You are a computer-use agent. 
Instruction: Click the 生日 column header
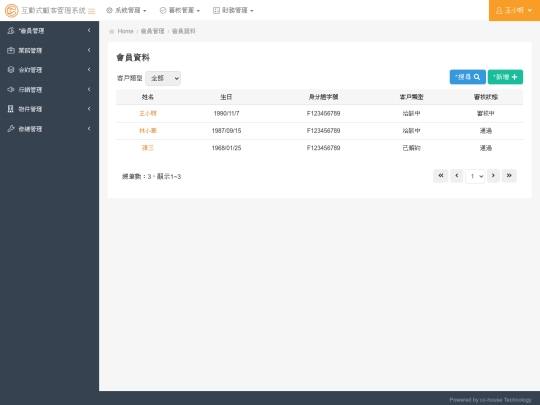tap(226, 97)
